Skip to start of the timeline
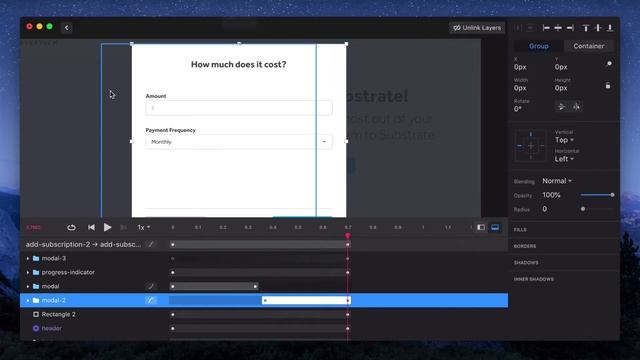 [91, 227]
